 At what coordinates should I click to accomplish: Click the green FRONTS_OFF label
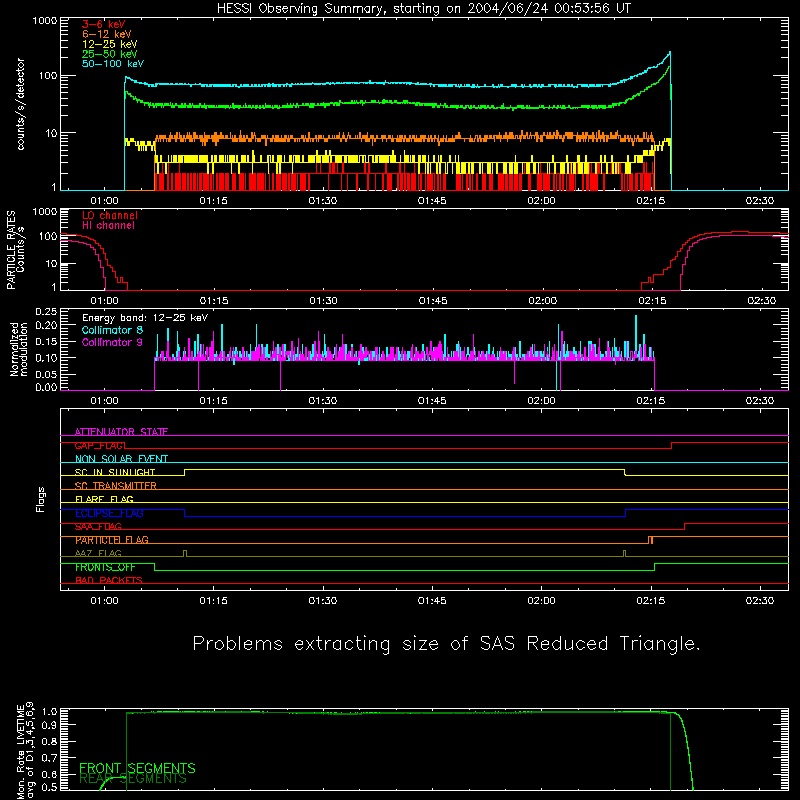105,567
